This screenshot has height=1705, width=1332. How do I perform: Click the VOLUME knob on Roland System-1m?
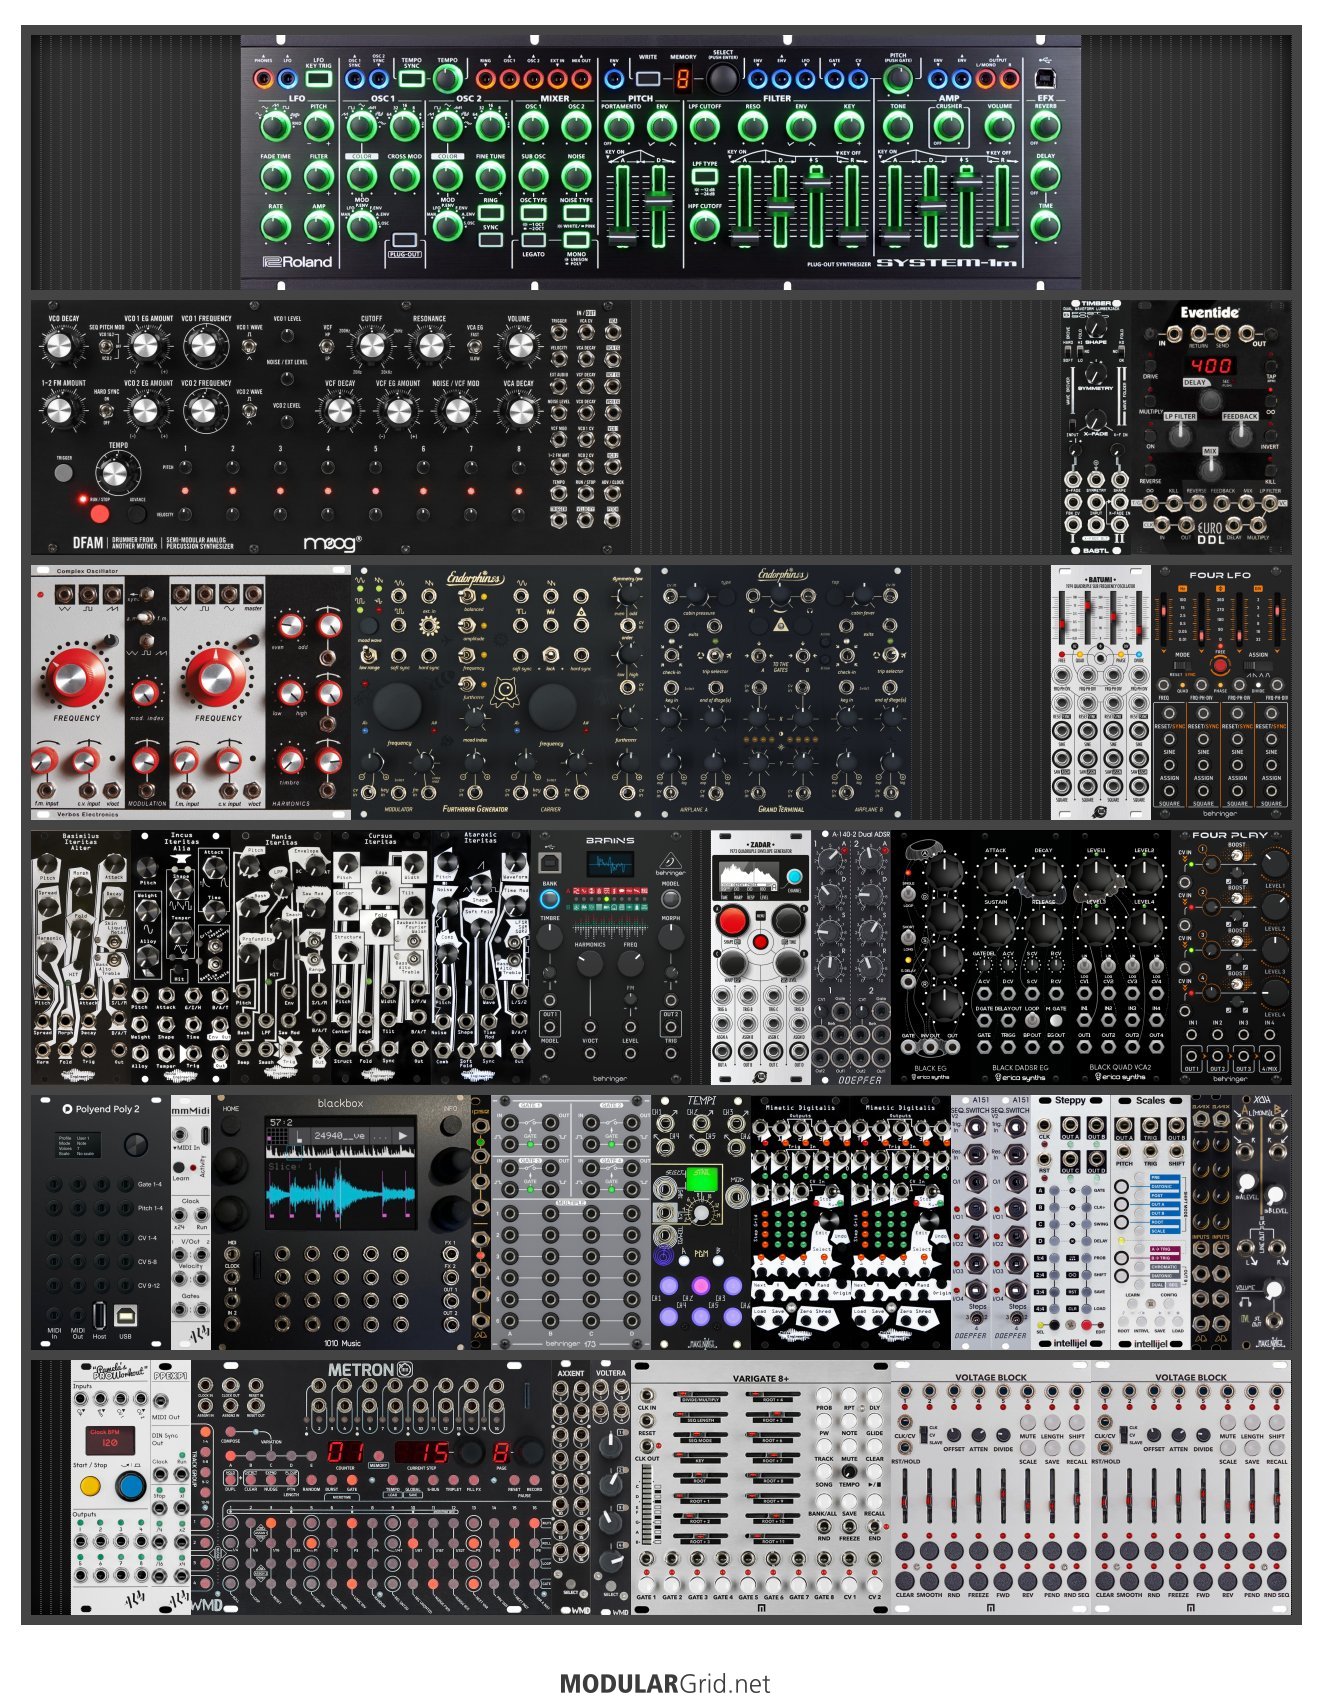pyautogui.click(x=999, y=127)
